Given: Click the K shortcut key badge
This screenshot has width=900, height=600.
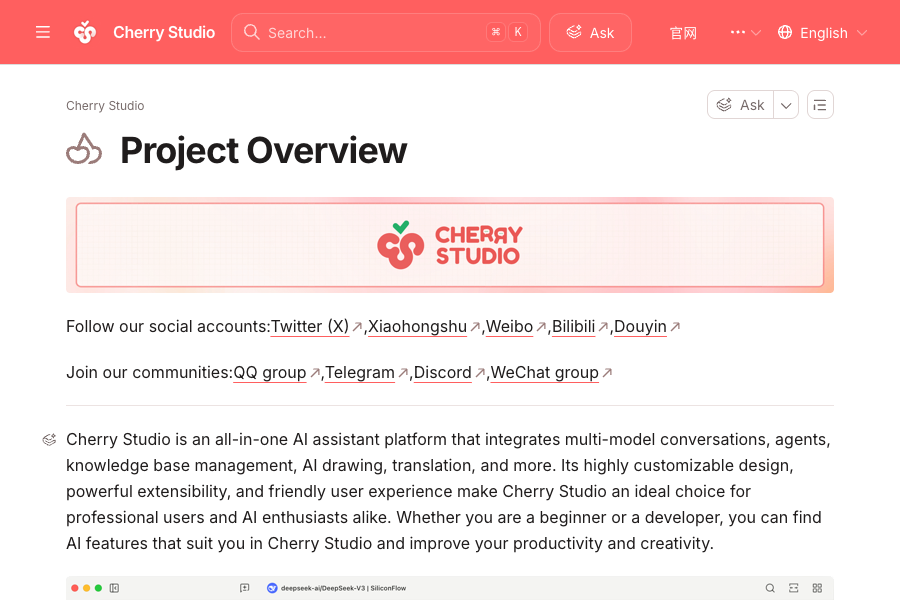Looking at the screenshot, I should pos(518,32).
